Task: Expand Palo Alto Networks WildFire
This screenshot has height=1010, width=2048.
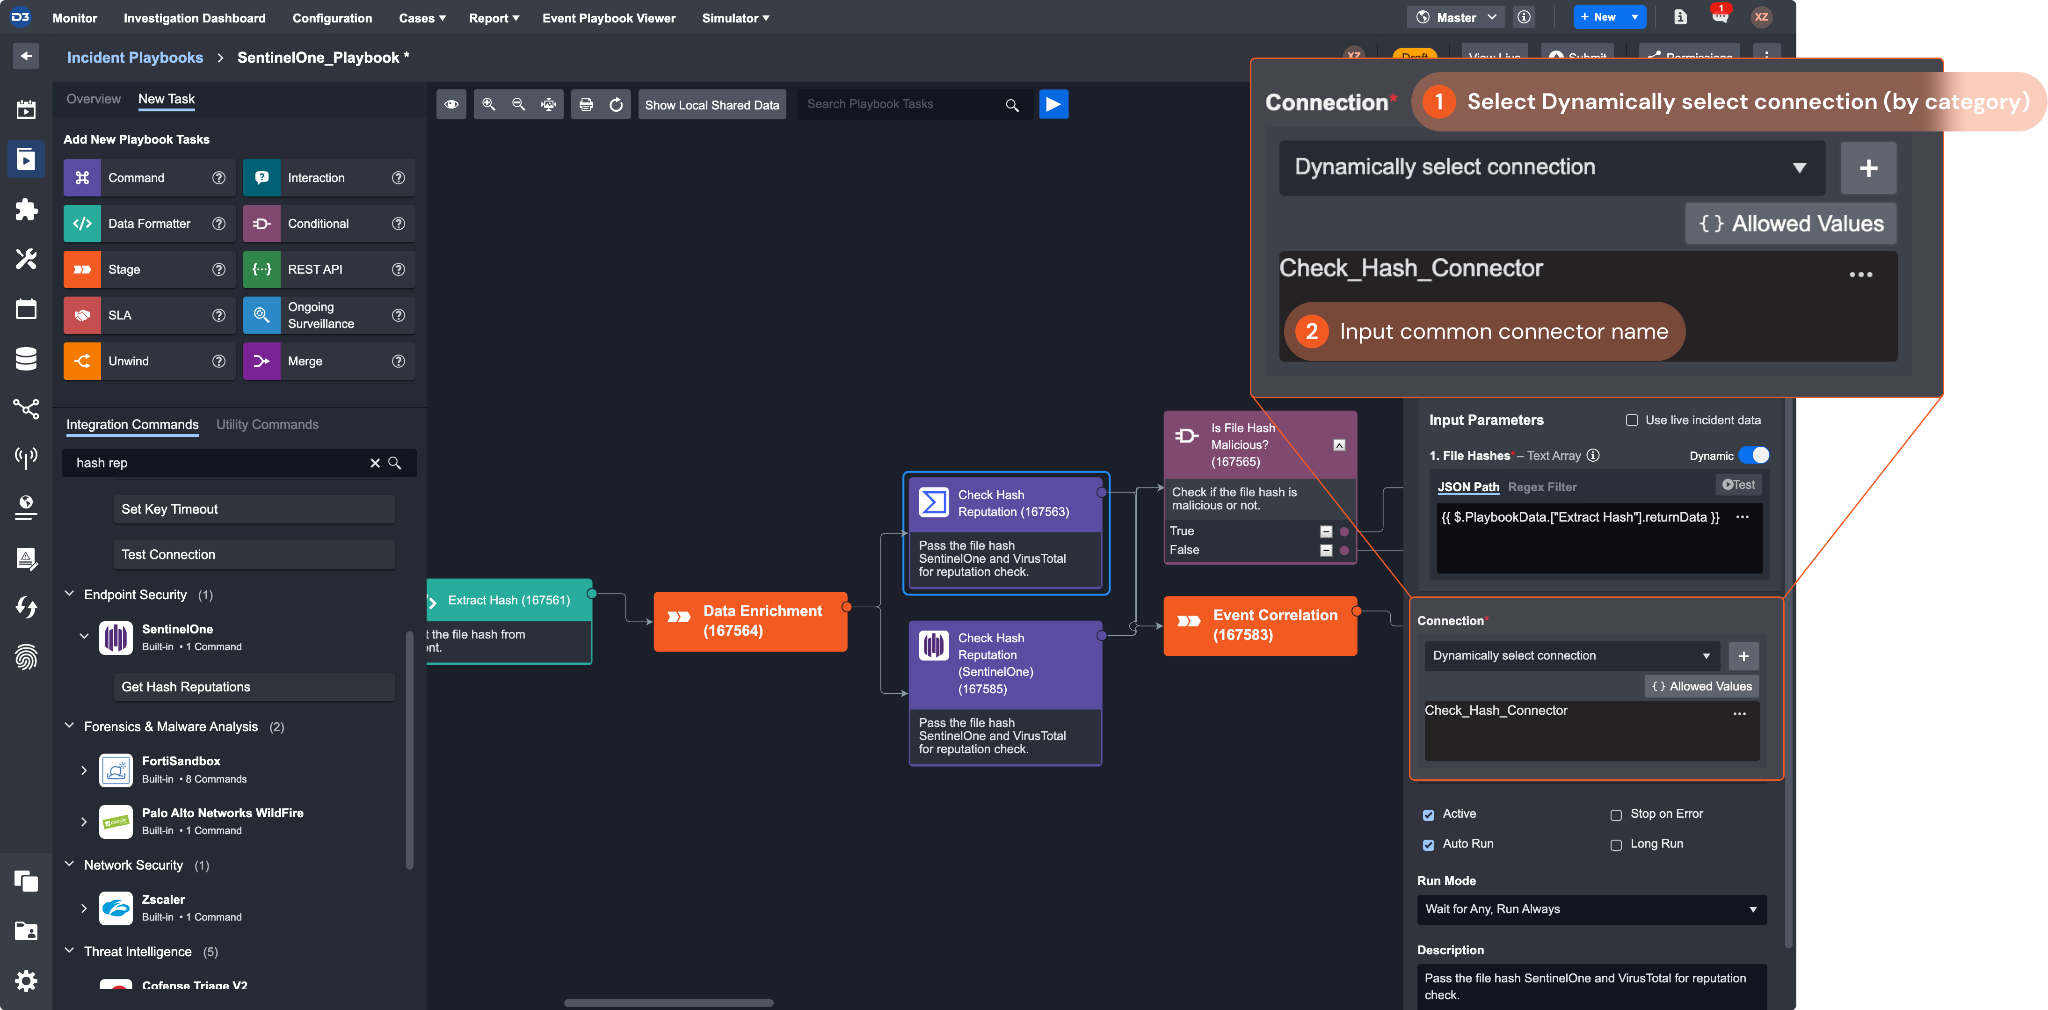Action: click(x=84, y=822)
